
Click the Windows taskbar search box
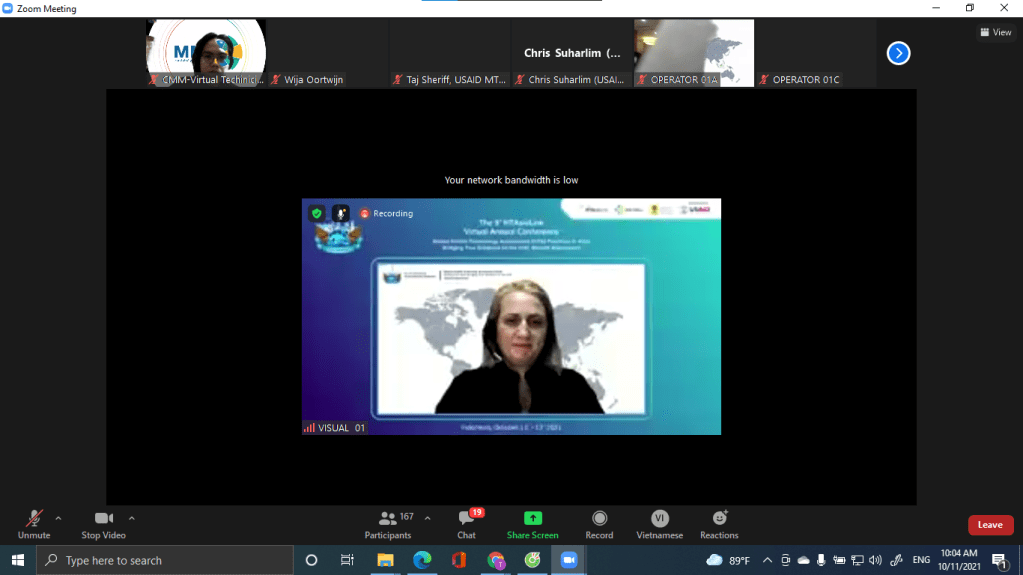[x=165, y=560]
